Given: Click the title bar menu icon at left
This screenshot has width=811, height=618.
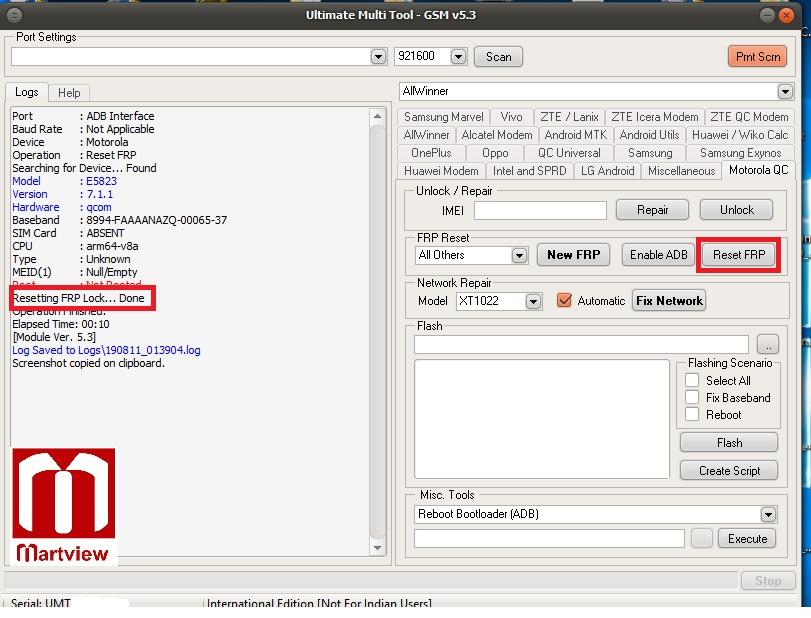Looking at the screenshot, I should [x=14, y=15].
